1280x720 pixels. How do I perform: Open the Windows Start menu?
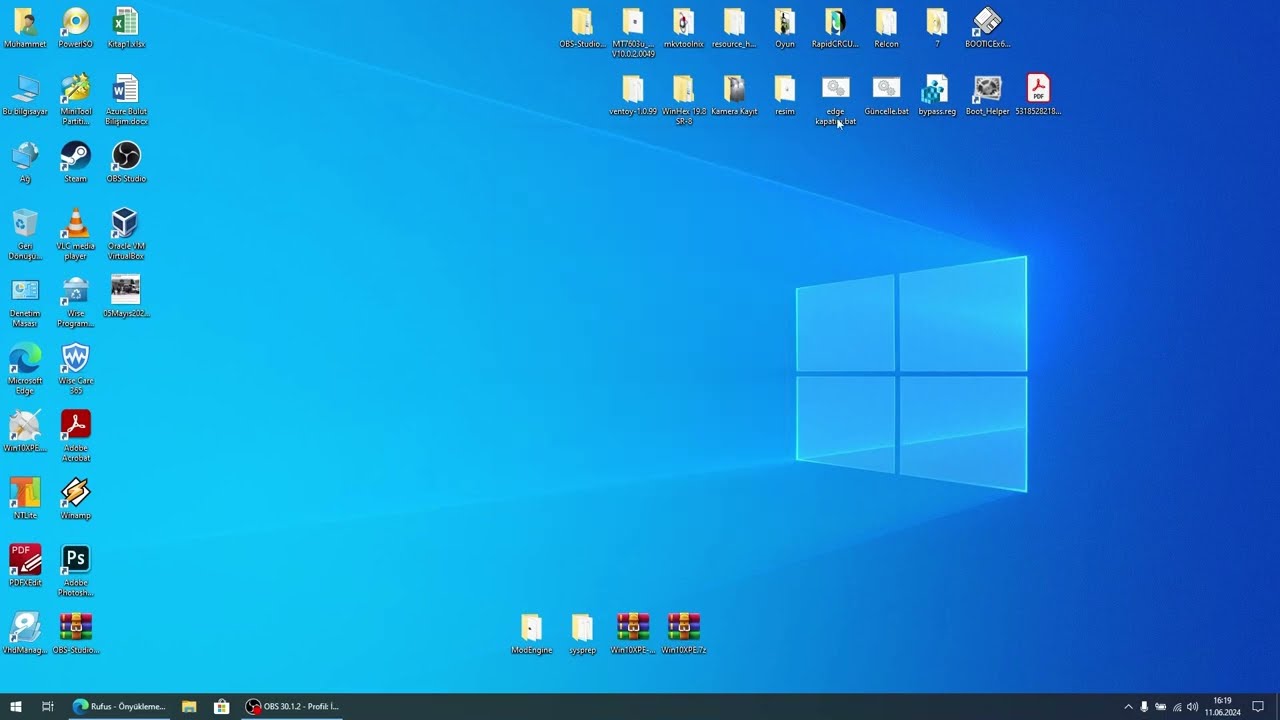tap(16, 706)
